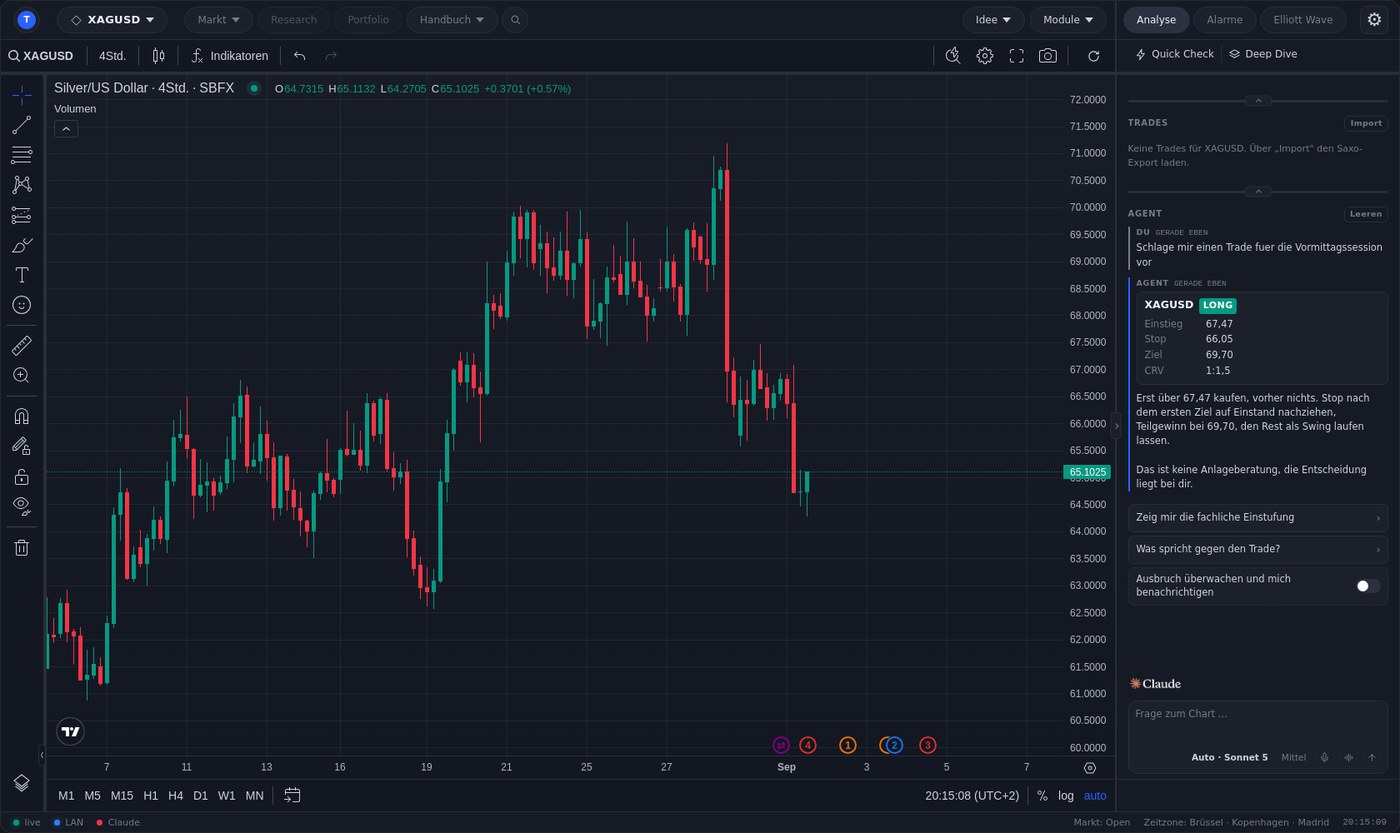1400x833 pixels.
Task: Click 'Was spricht gegen den Trade?' suggestion
Action: (1257, 549)
